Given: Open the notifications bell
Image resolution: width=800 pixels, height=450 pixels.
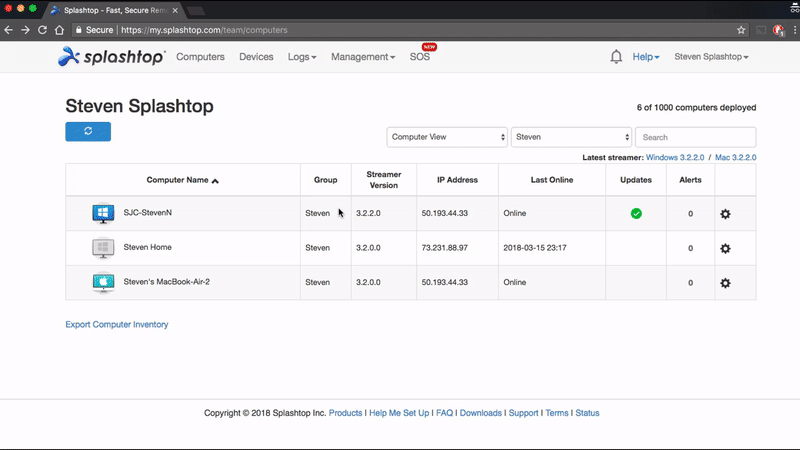Looking at the screenshot, I should click(616, 57).
